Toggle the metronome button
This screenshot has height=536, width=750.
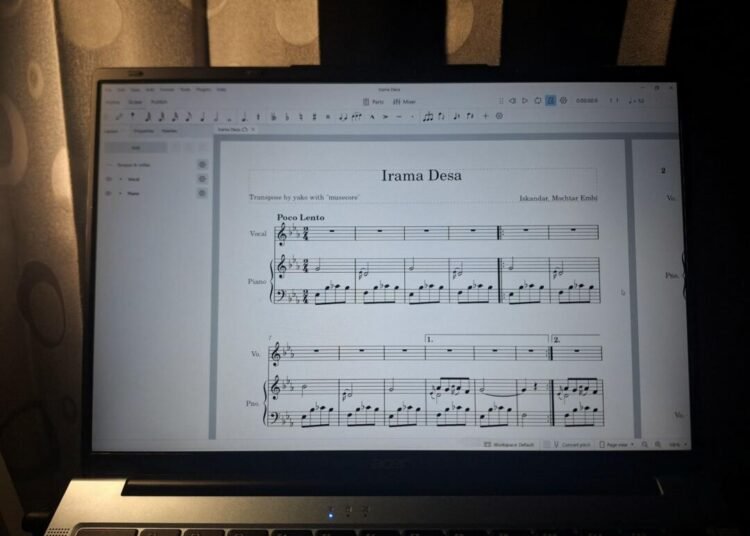tap(551, 101)
